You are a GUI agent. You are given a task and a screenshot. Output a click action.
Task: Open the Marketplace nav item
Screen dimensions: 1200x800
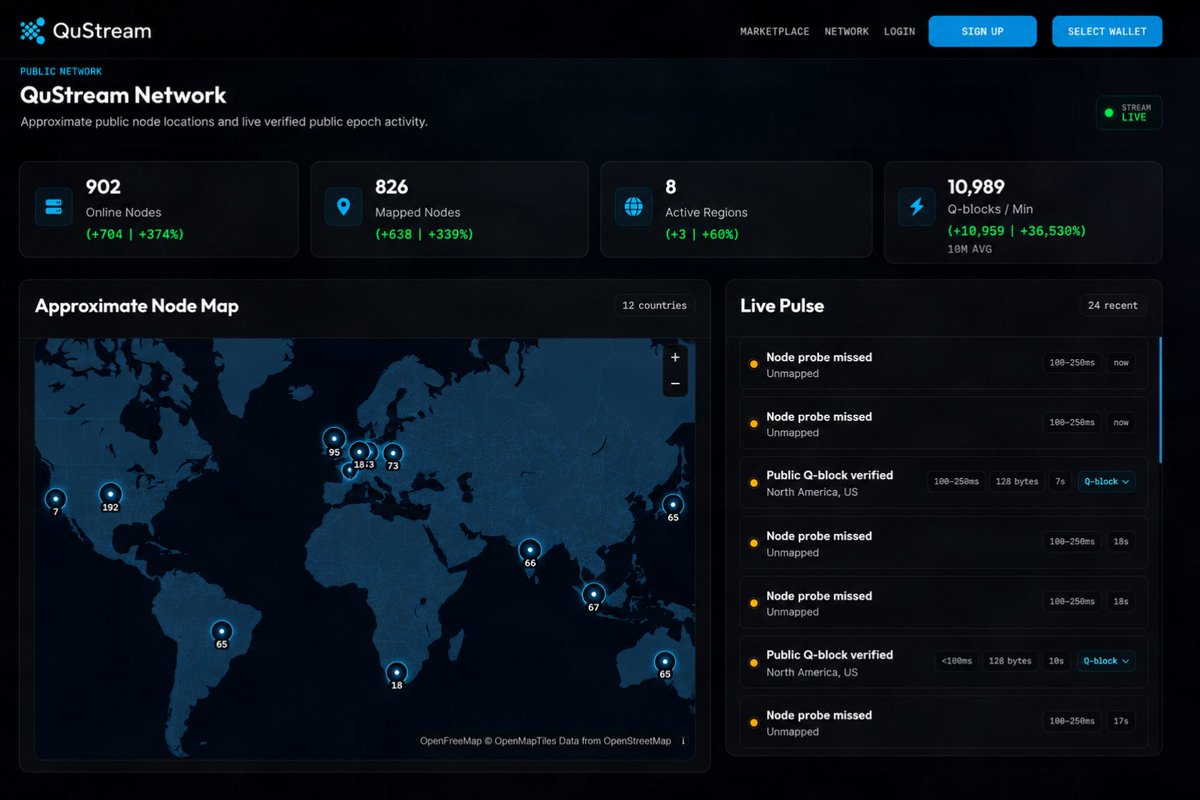(775, 32)
